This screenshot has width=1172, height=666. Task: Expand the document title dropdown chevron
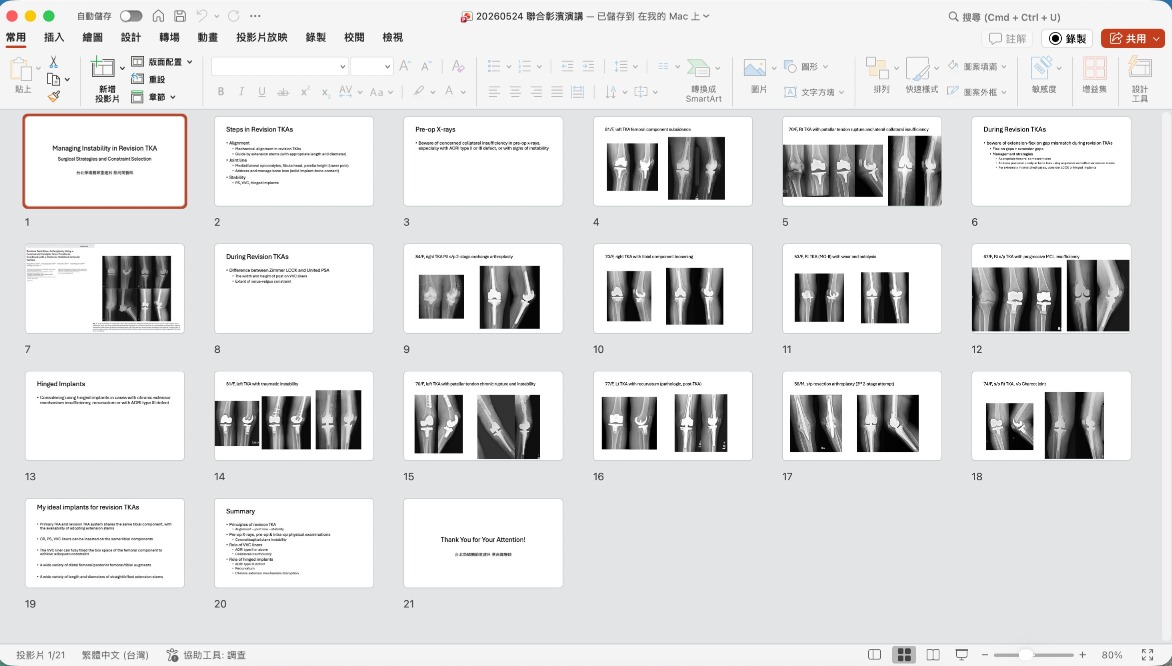coord(706,16)
